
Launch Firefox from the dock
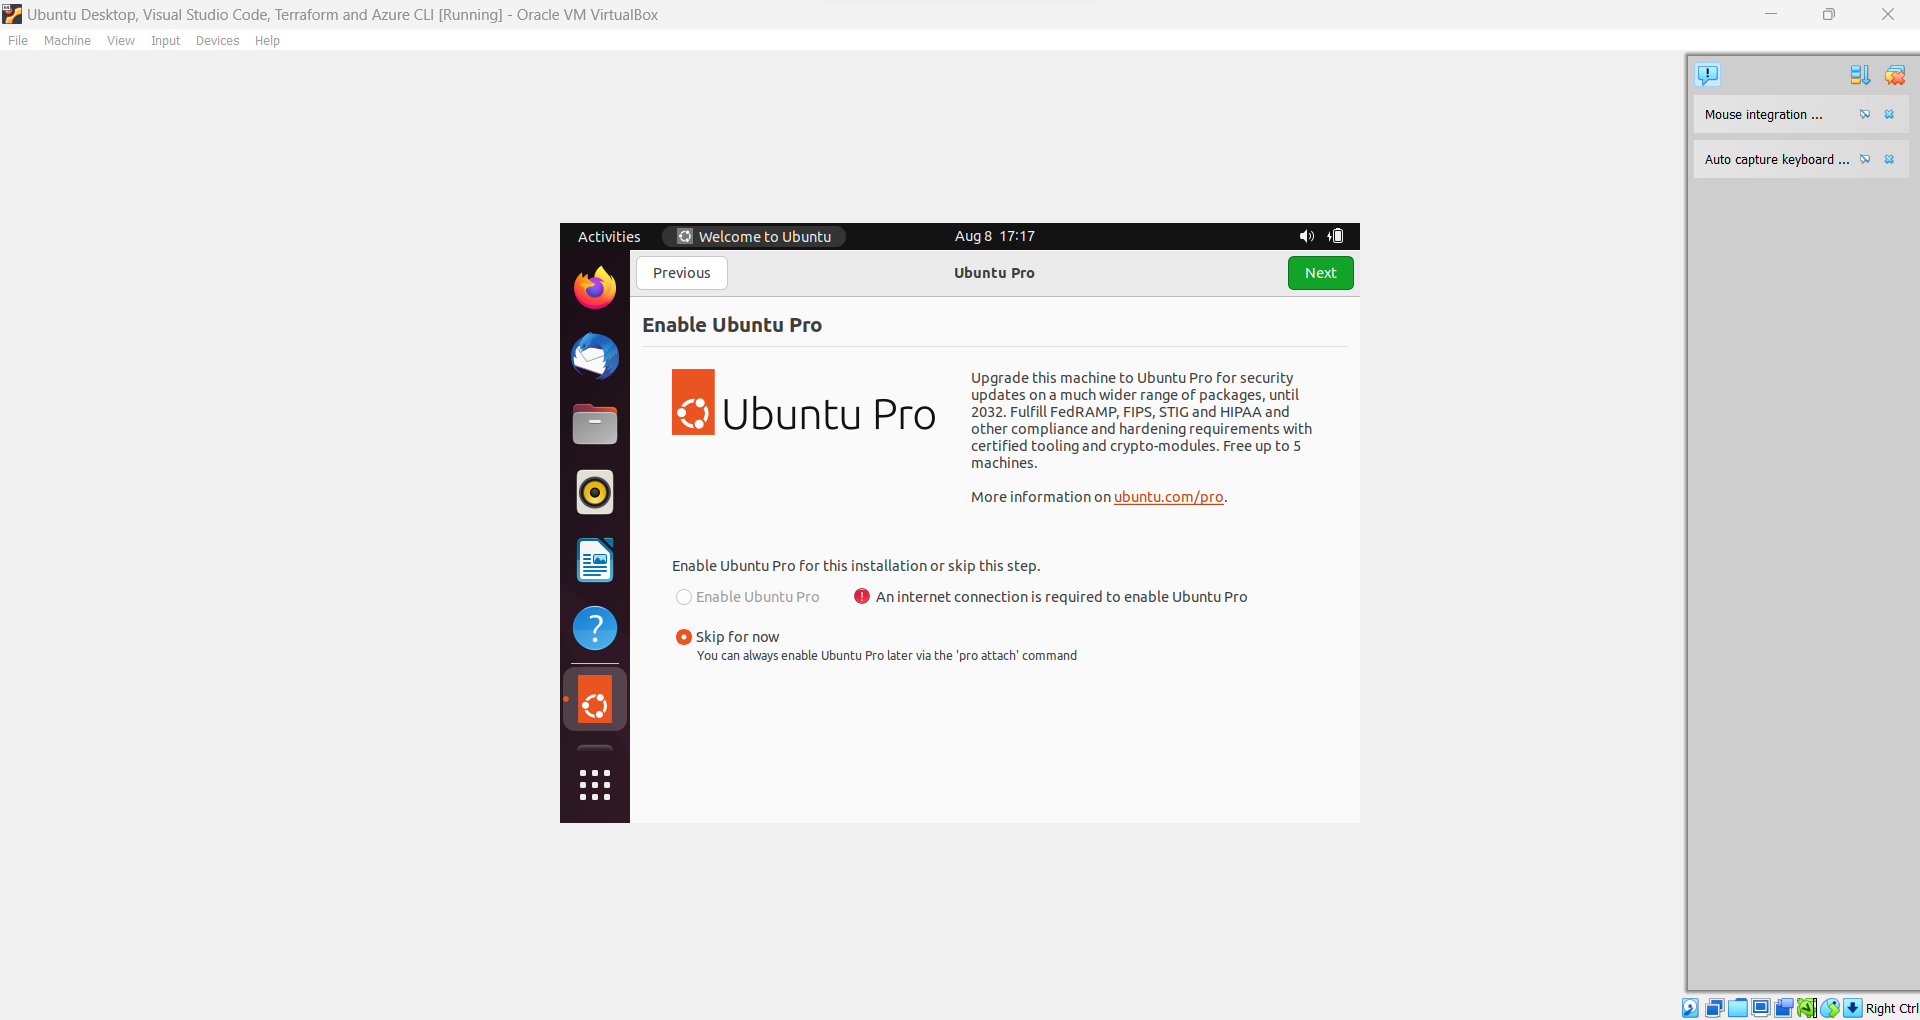pos(594,287)
